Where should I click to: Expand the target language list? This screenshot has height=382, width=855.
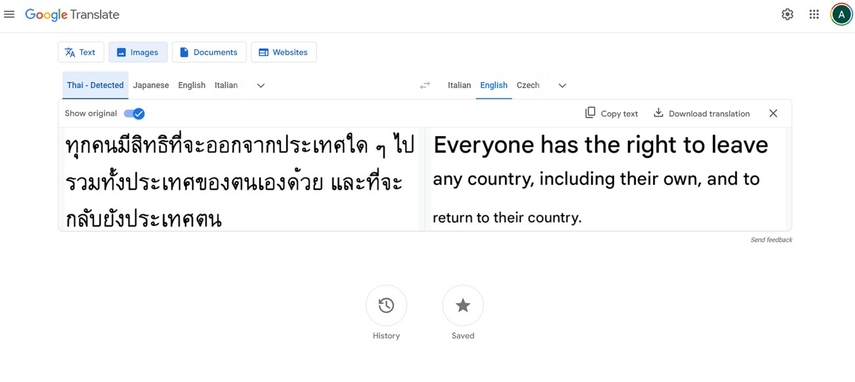[562, 86]
